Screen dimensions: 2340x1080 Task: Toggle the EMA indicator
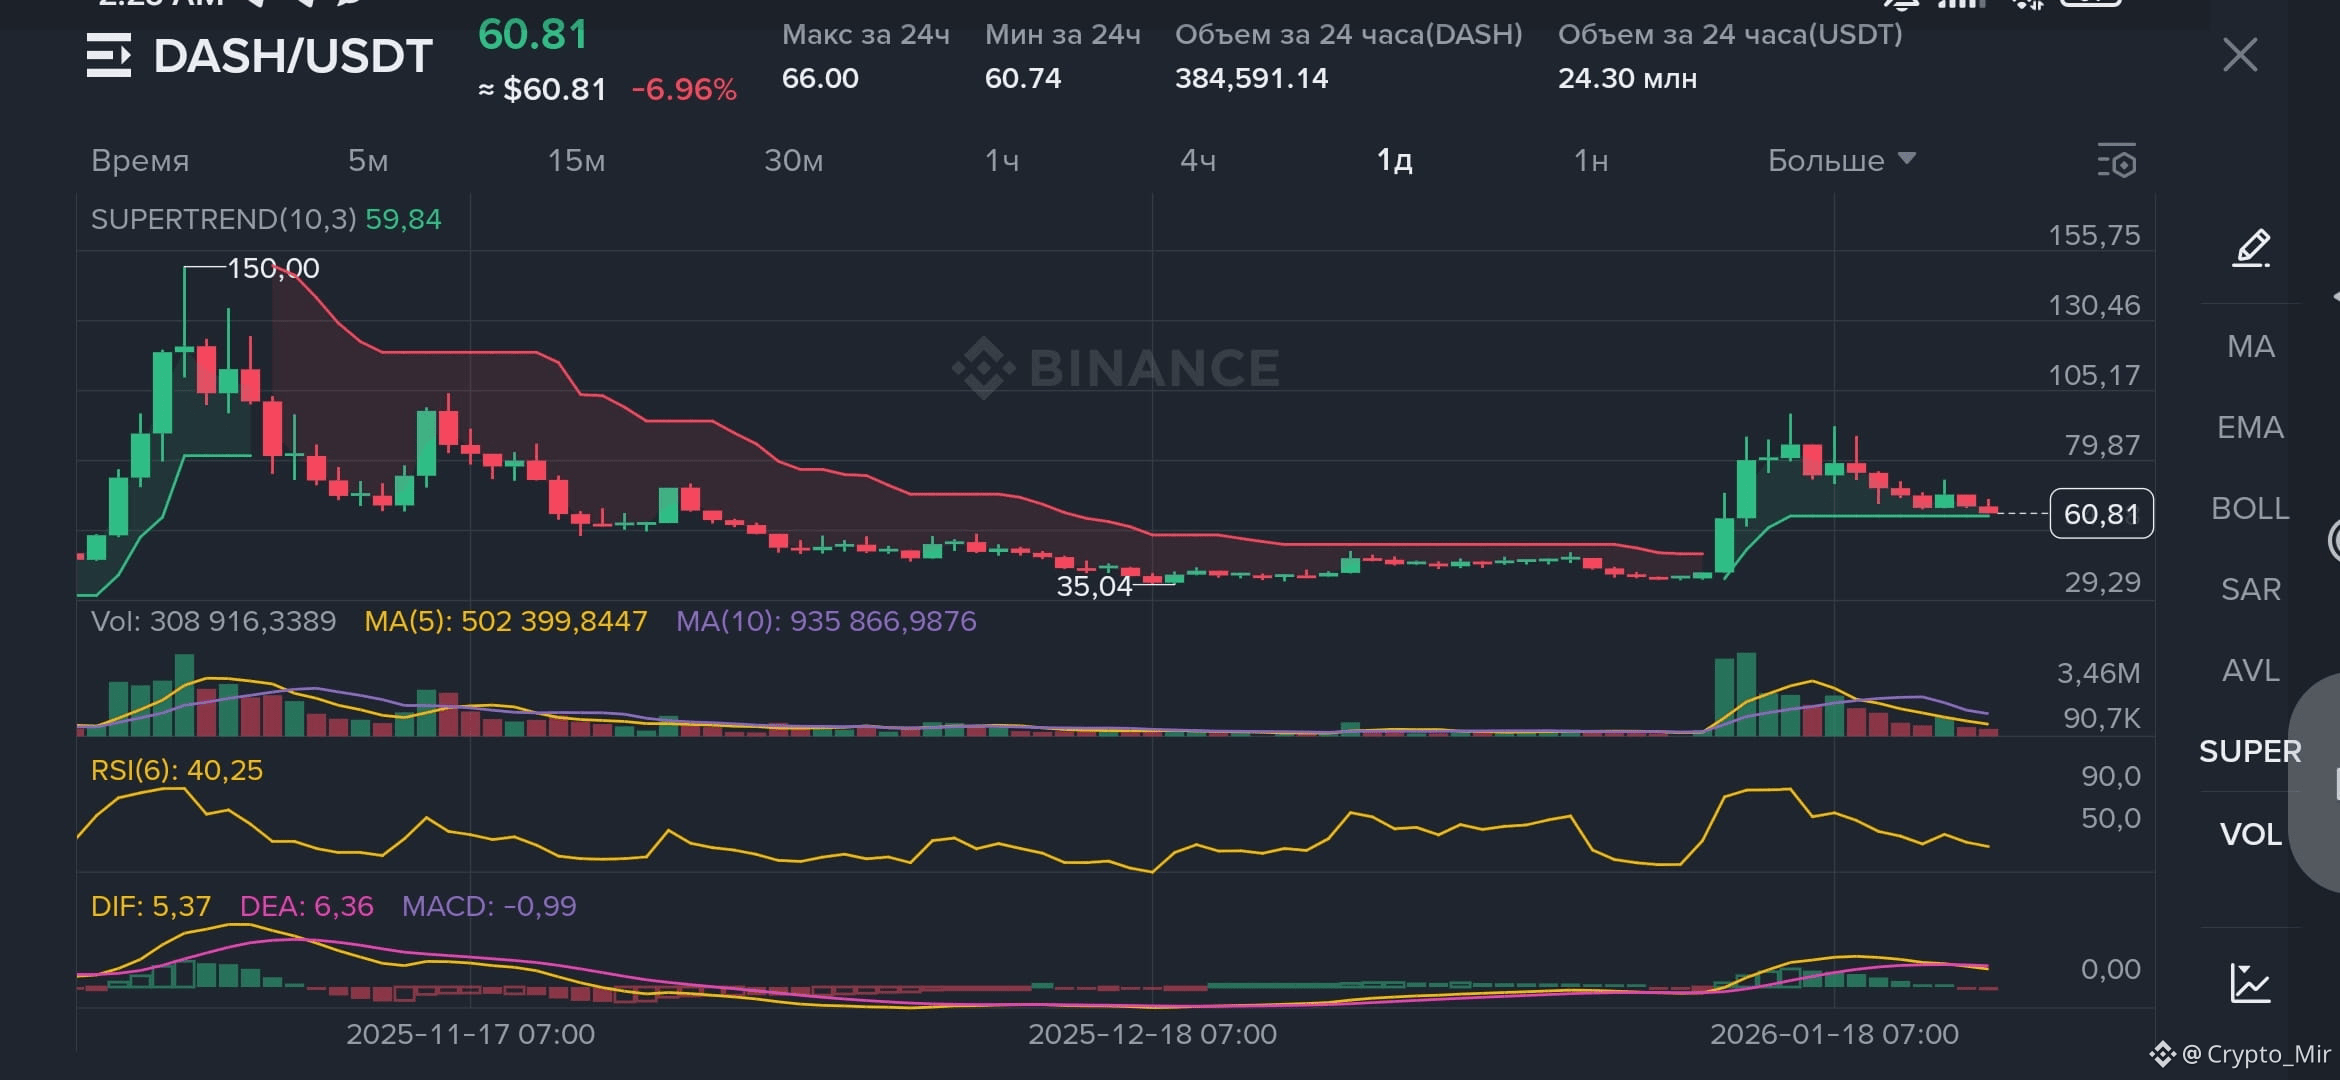2250,427
